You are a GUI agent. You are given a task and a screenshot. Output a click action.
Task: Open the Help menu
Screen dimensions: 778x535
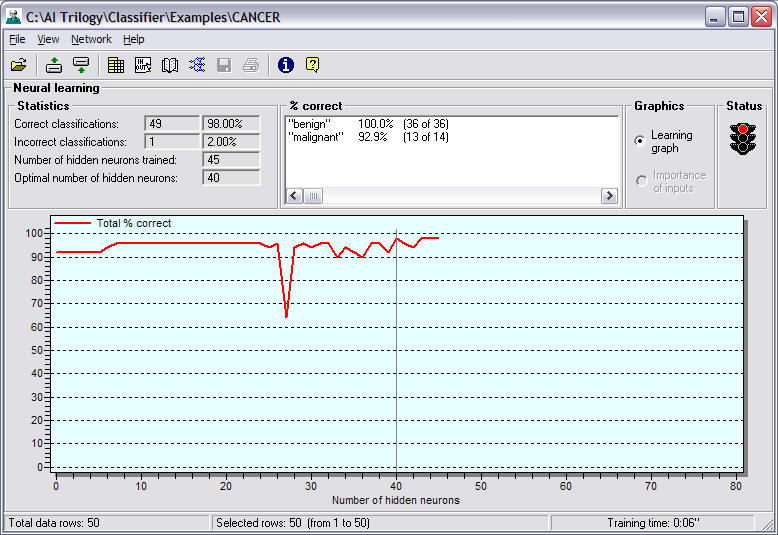[133, 39]
